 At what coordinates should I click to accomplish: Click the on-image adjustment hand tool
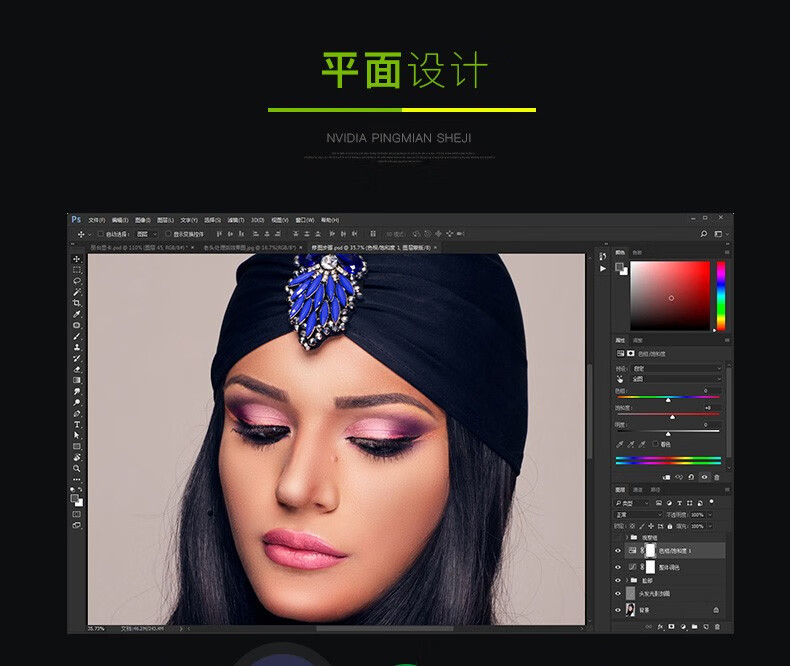point(620,379)
